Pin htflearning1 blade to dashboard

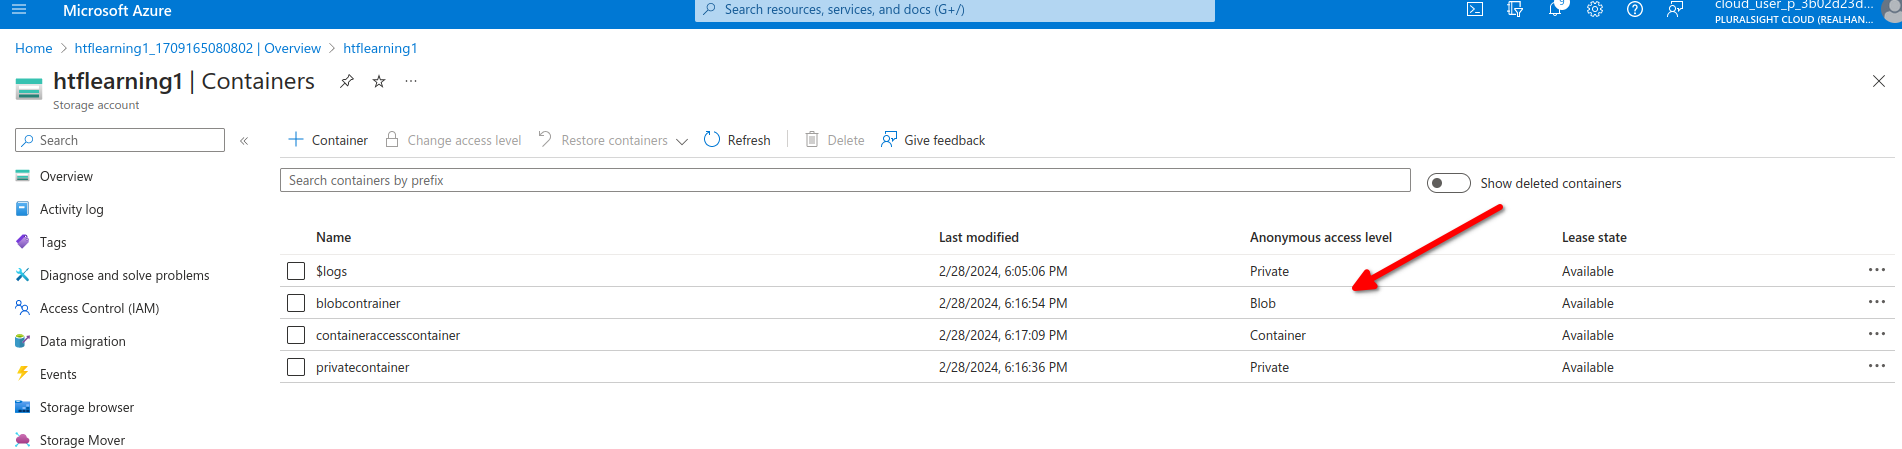[x=347, y=82]
